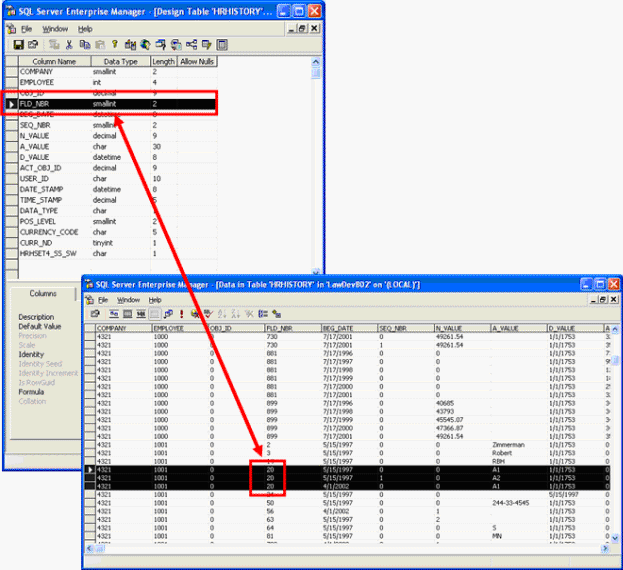Click the HRHSET4_SS_SW column name
This screenshot has height=570, width=623.
point(48,253)
